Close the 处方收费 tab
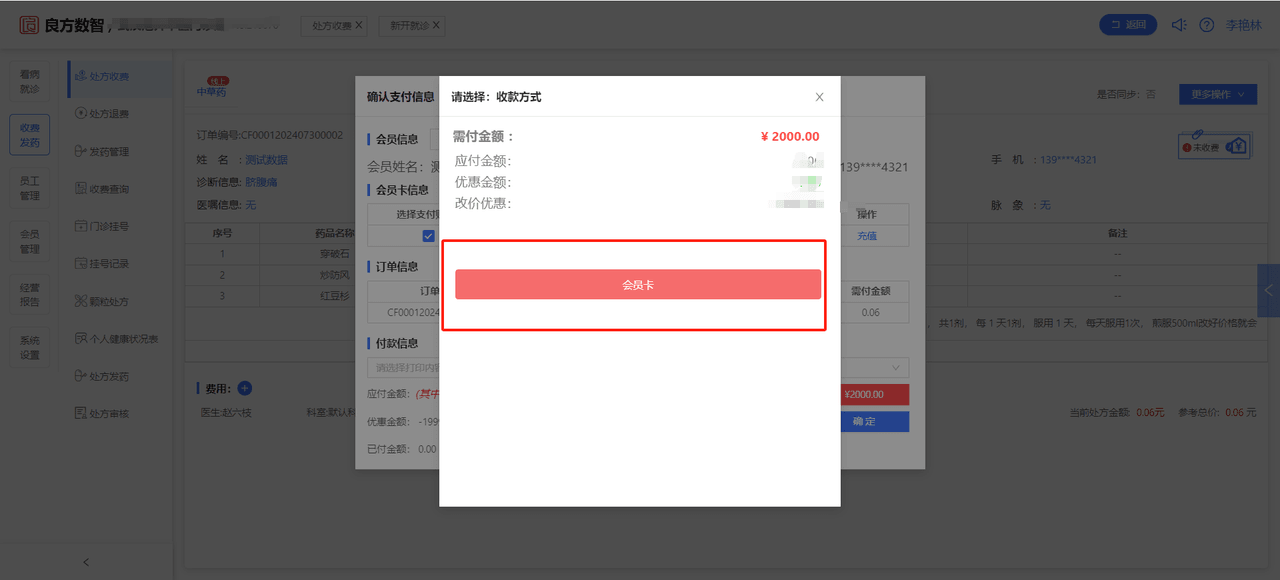 359,25
